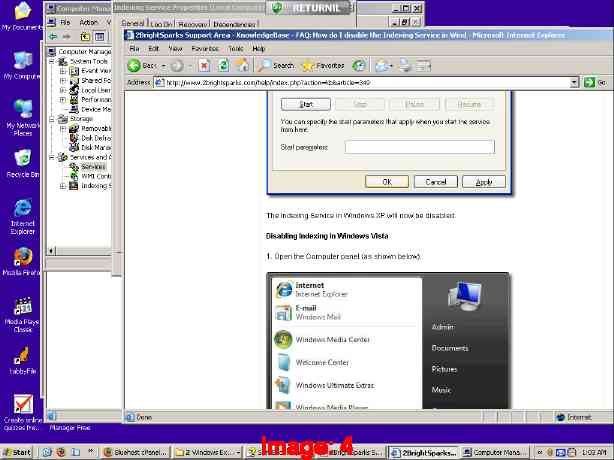Open the Internet Explorer desktop icon
Image resolution: width=614 pixels, height=460 pixels.
(22, 216)
